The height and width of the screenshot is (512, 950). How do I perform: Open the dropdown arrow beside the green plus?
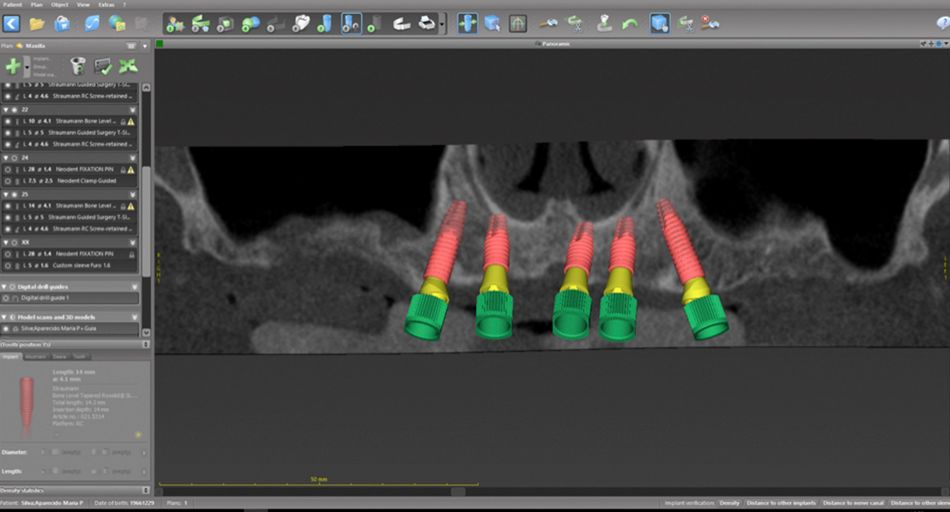click(27, 67)
